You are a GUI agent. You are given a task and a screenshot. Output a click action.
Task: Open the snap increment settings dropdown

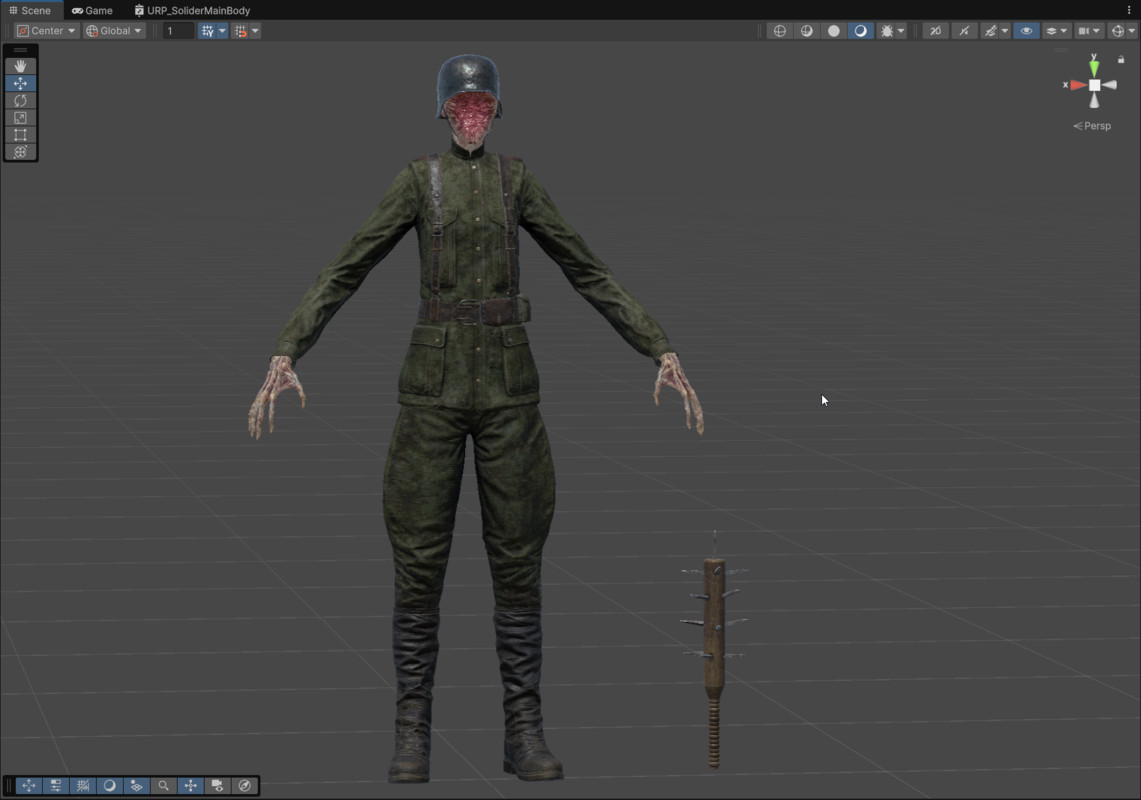[255, 31]
